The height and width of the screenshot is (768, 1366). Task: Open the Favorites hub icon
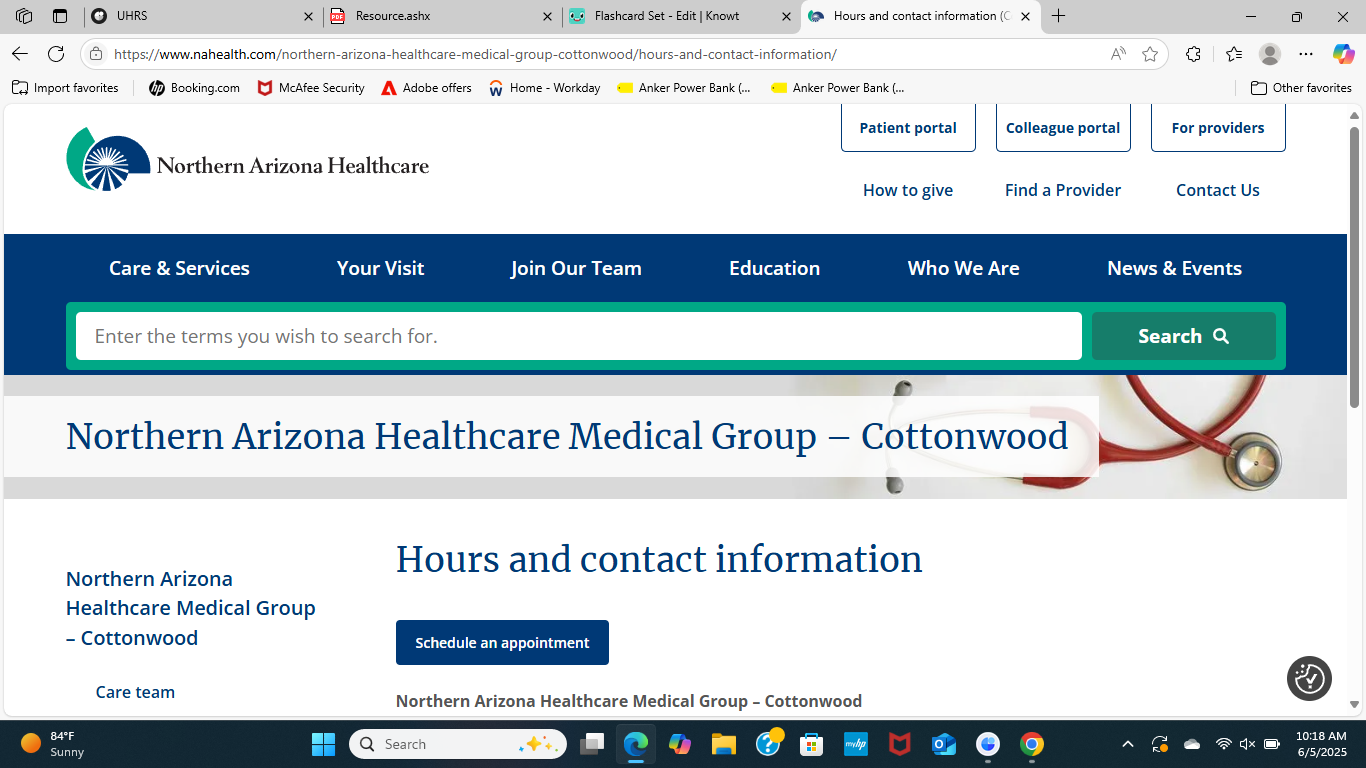(x=1234, y=54)
